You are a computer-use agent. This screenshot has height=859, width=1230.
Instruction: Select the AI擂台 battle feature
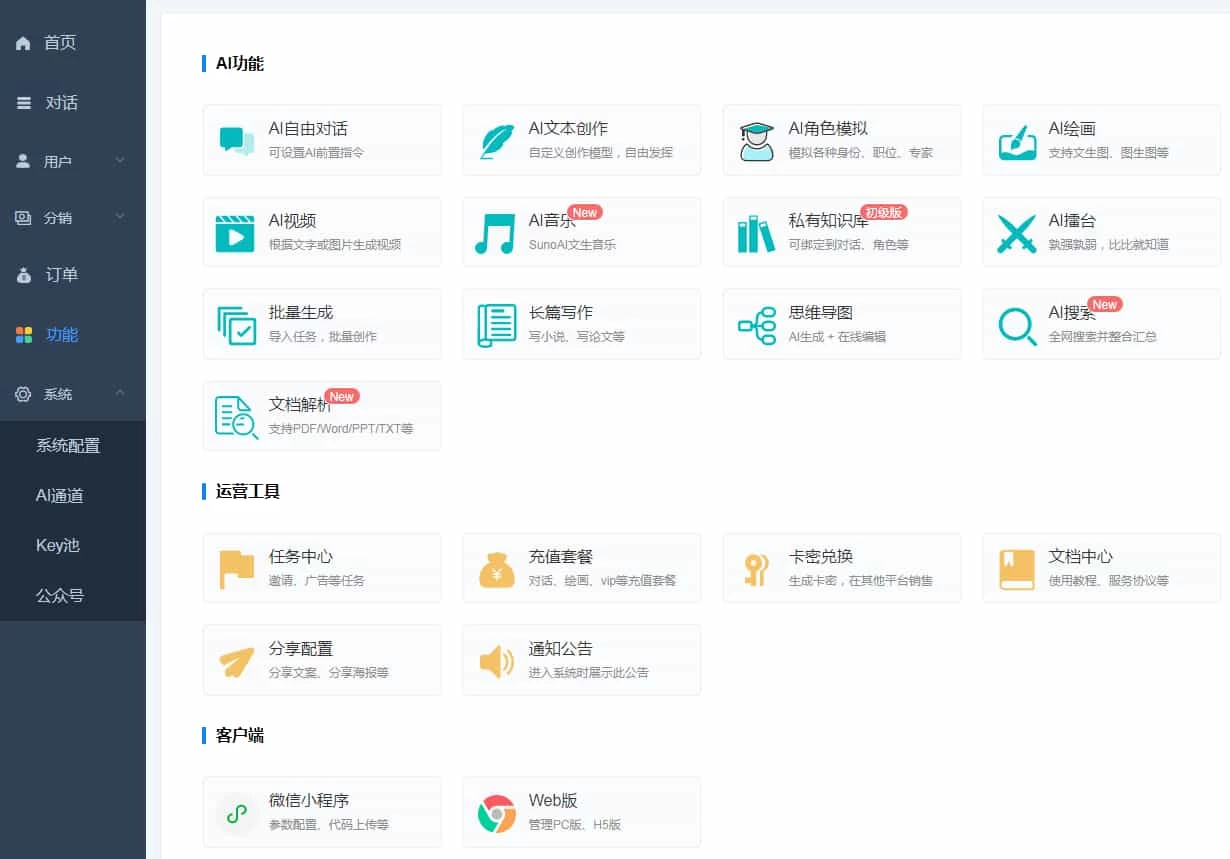point(1101,231)
